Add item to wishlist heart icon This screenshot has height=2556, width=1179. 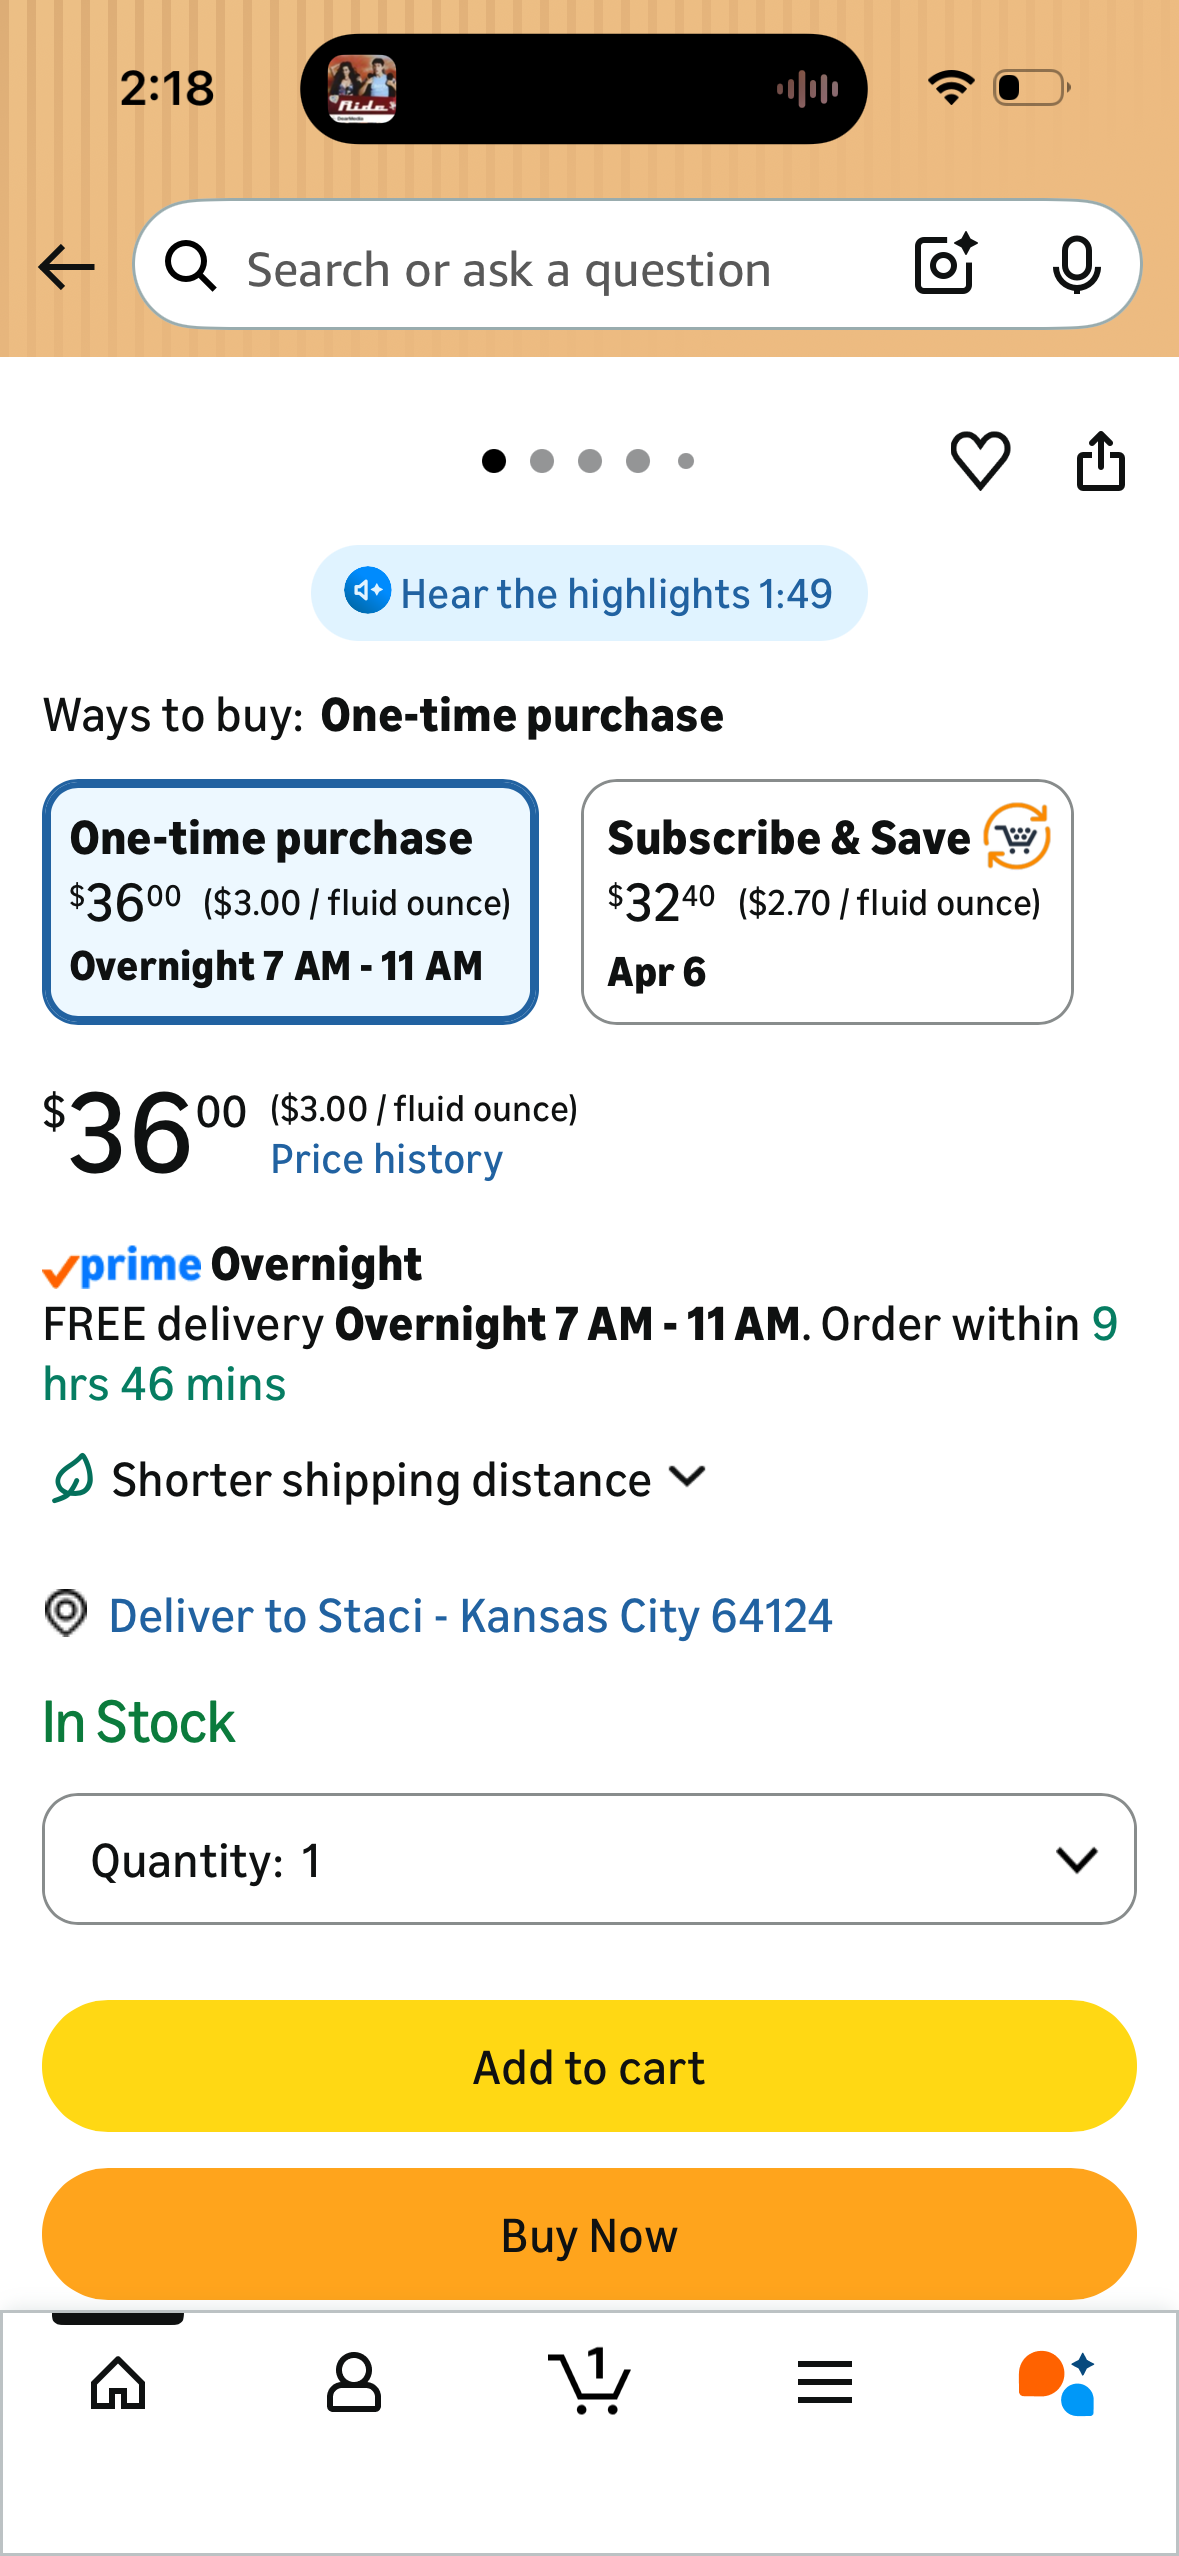[x=980, y=461]
